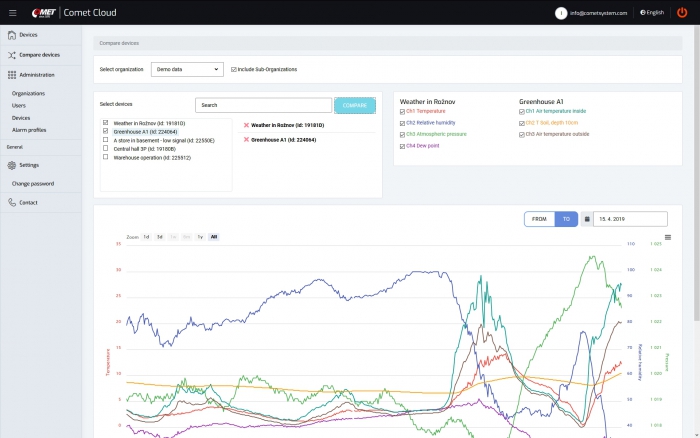The width and height of the screenshot is (700, 438).
Task: Uncheck Ch2 Relative humidity channel
Action: [402, 122]
